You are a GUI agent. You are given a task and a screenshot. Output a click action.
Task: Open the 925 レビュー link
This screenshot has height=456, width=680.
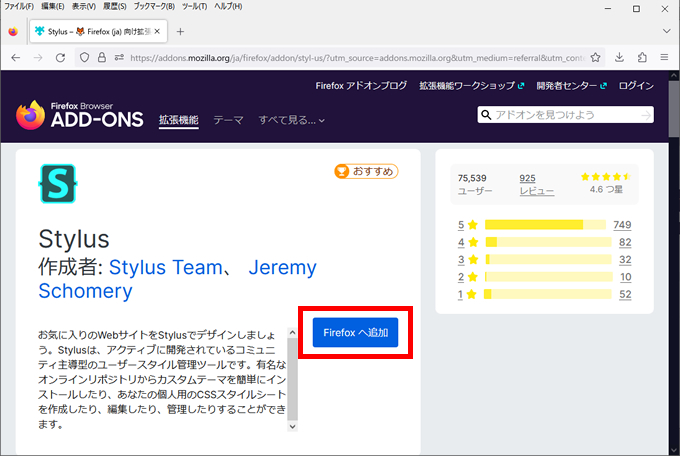click(537, 184)
